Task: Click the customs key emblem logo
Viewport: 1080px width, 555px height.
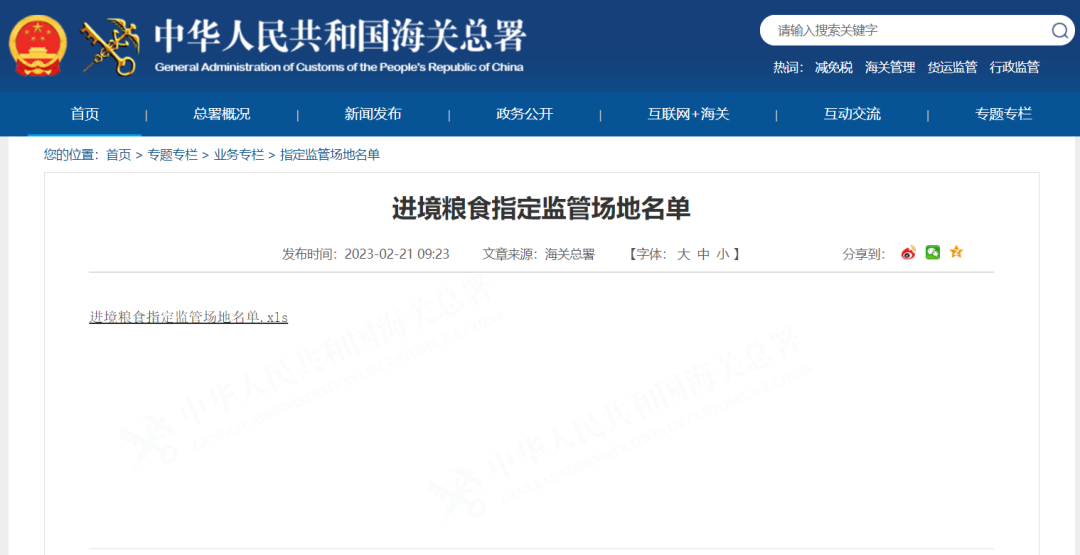Action: (x=110, y=46)
